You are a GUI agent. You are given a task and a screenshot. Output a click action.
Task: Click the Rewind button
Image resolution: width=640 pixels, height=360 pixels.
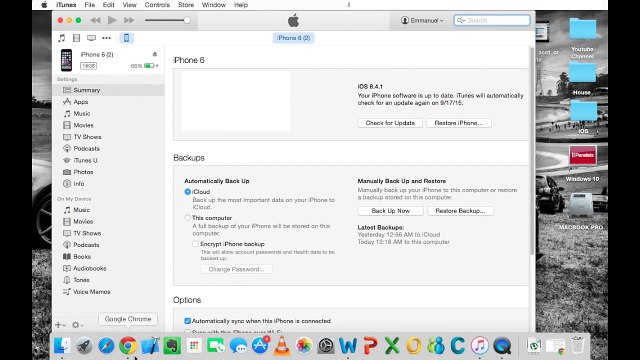pos(96,20)
